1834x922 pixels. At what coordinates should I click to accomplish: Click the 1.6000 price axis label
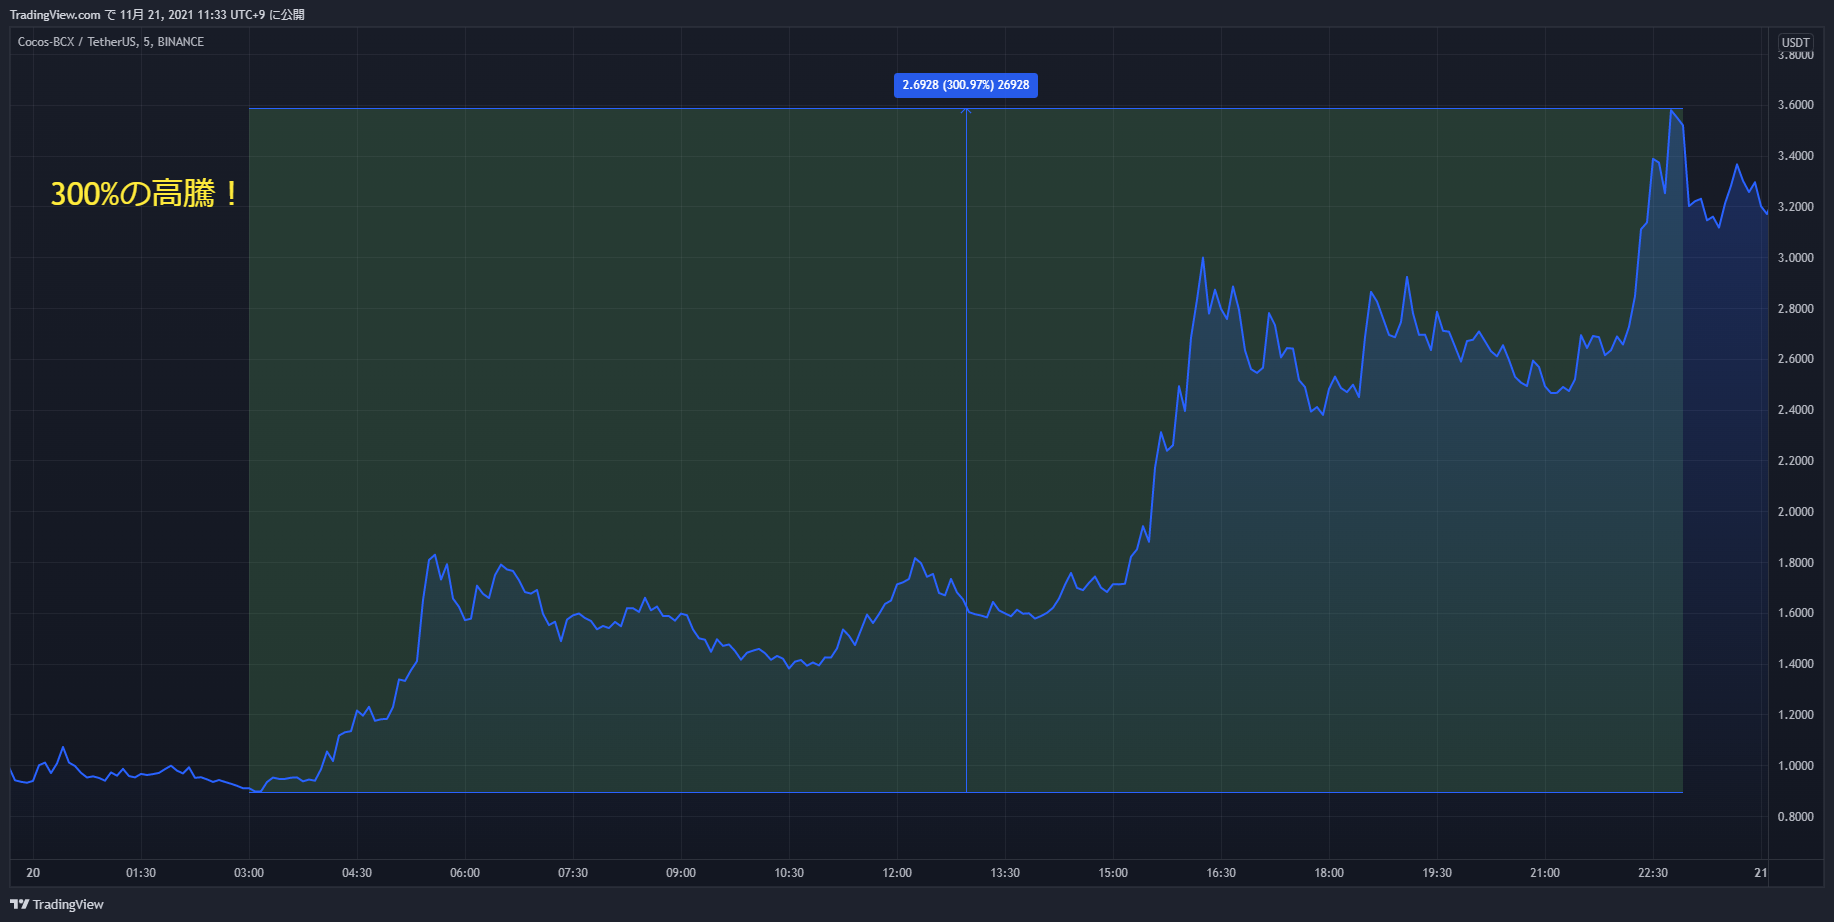(x=1795, y=613)
